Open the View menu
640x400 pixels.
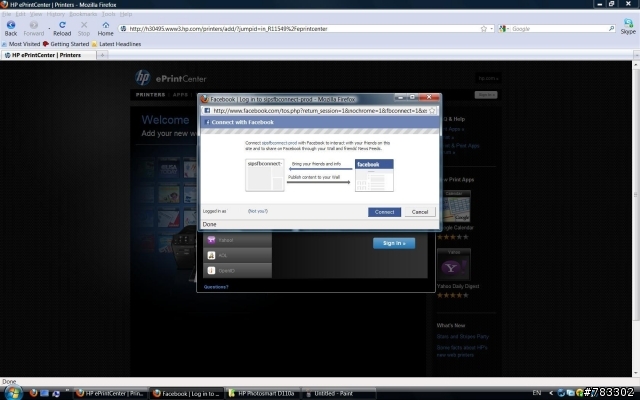tap(36, 14)
